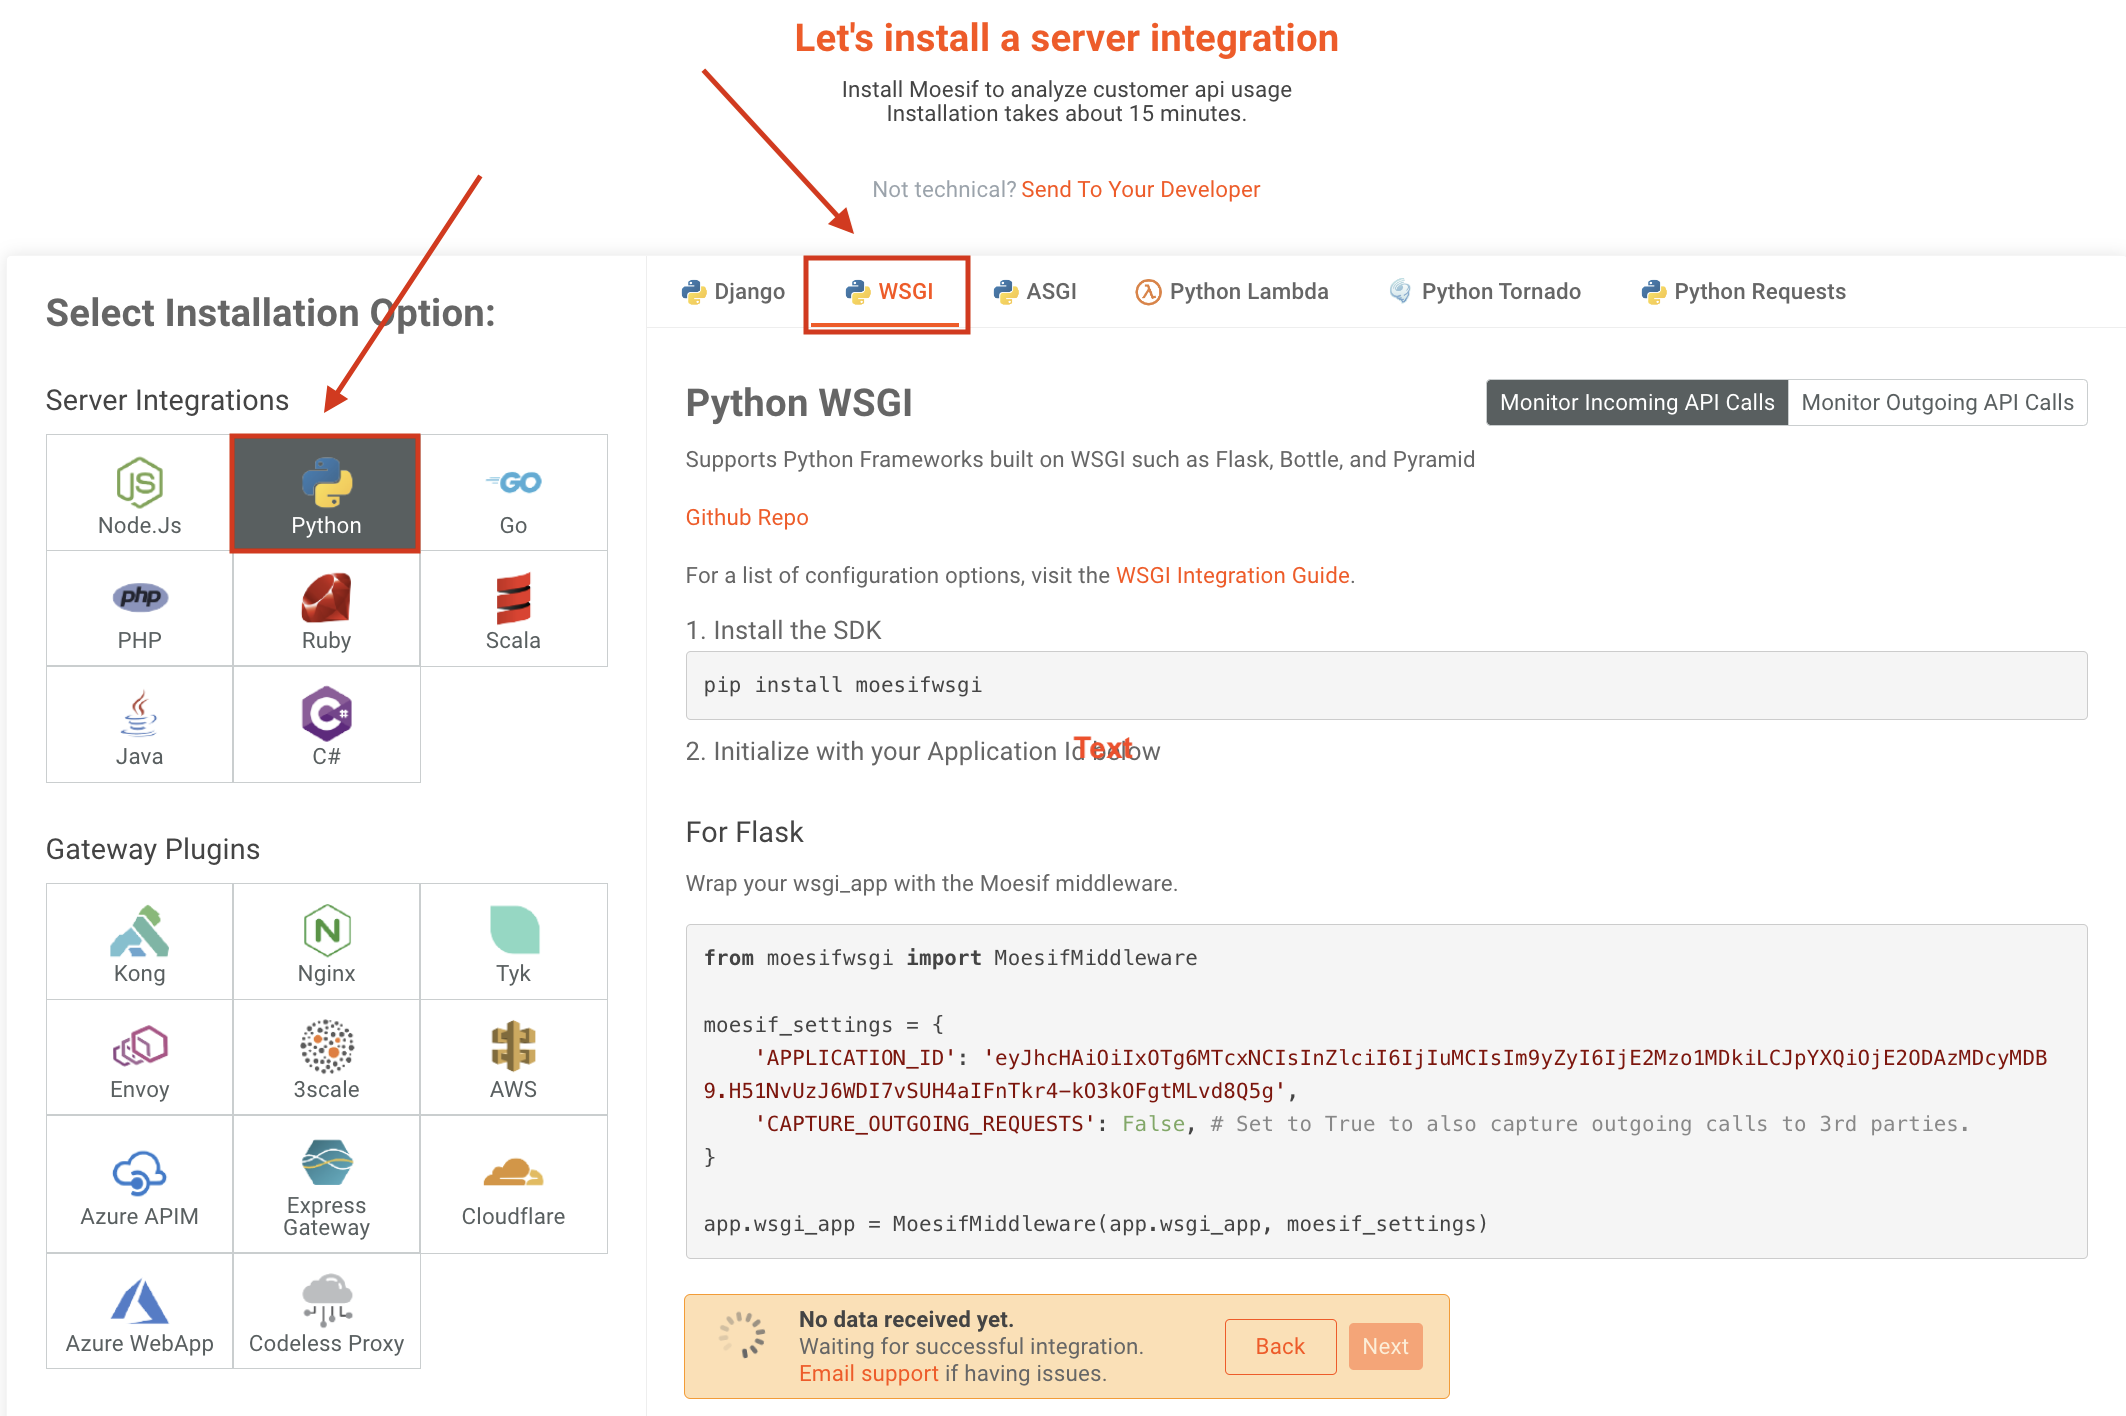This screenshot has height=1416, width=2126.
Task: Pick the Ruby server integration
Action: [325, 609]
